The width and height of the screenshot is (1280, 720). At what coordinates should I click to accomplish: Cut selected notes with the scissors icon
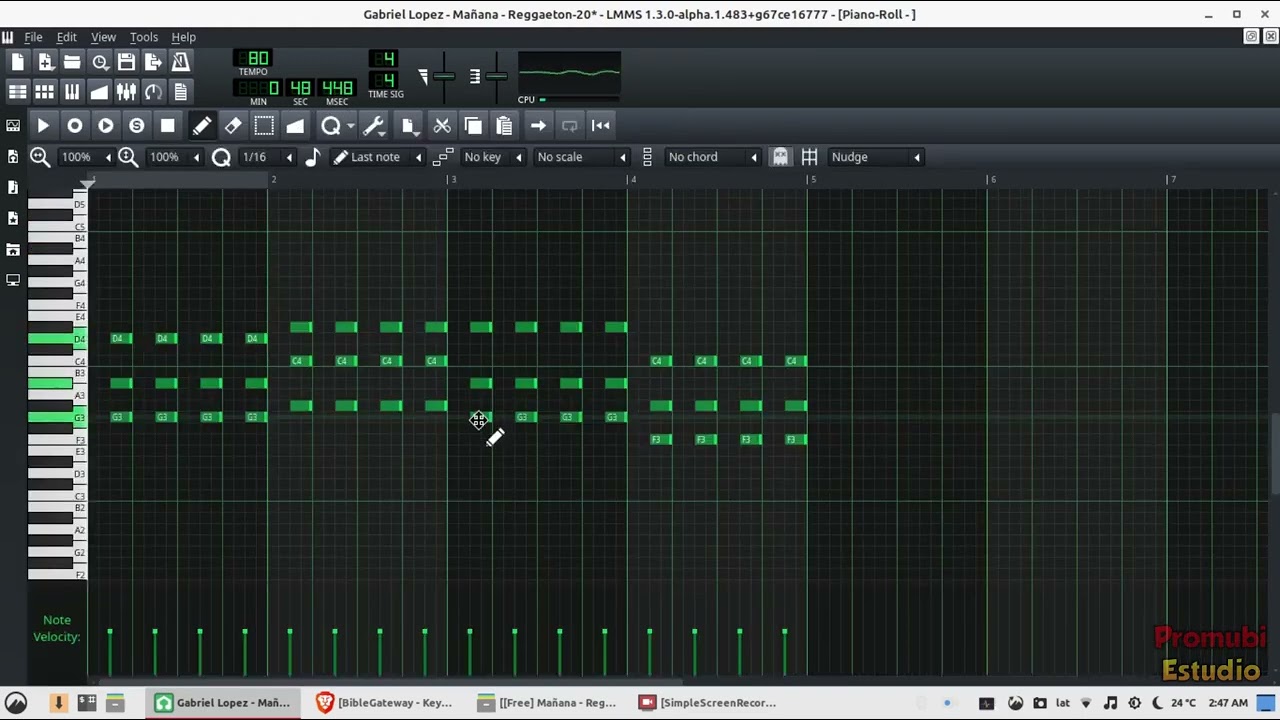[442, 126]
